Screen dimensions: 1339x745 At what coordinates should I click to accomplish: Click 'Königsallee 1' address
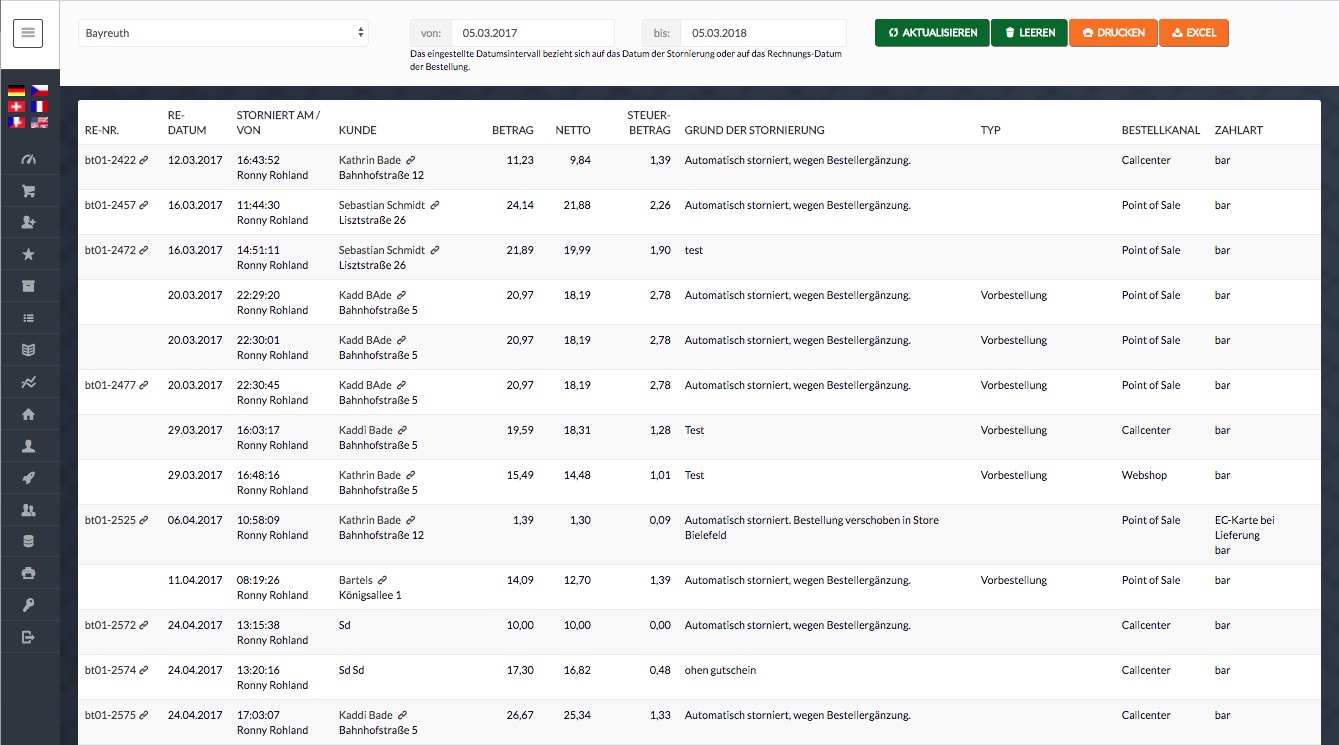coord(370,595)
